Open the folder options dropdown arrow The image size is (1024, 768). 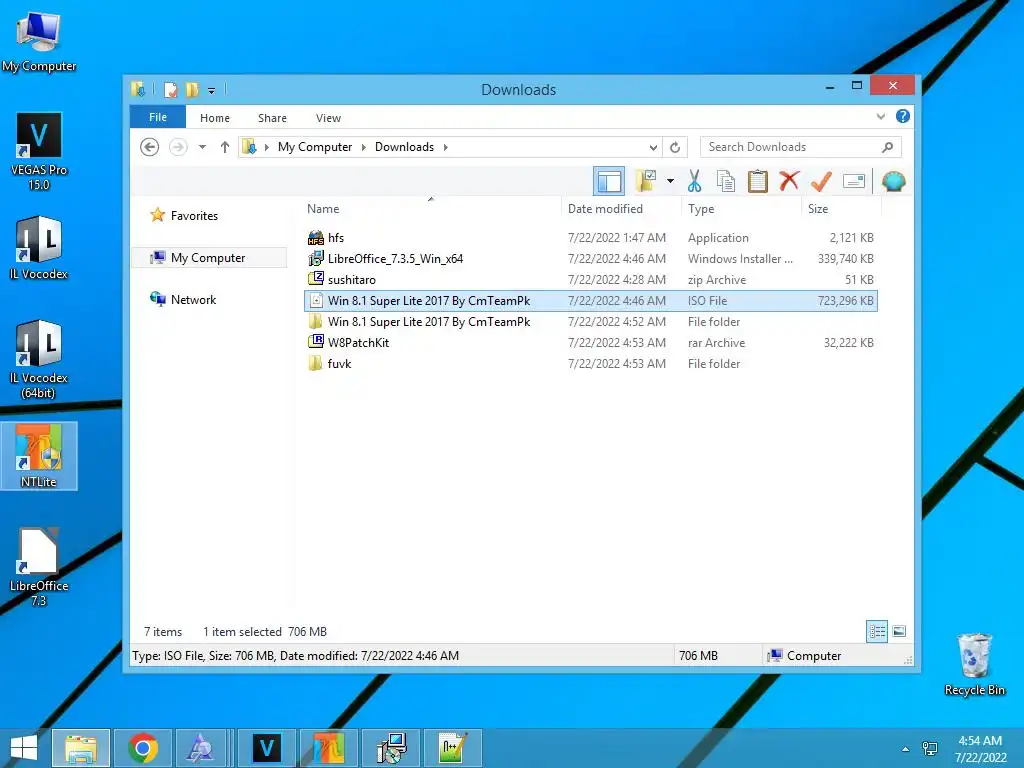670,181
